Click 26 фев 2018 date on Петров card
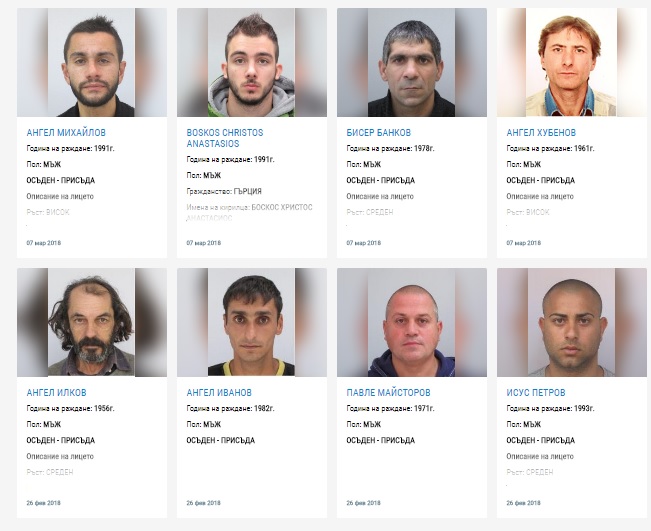 (x=523, y=503)
